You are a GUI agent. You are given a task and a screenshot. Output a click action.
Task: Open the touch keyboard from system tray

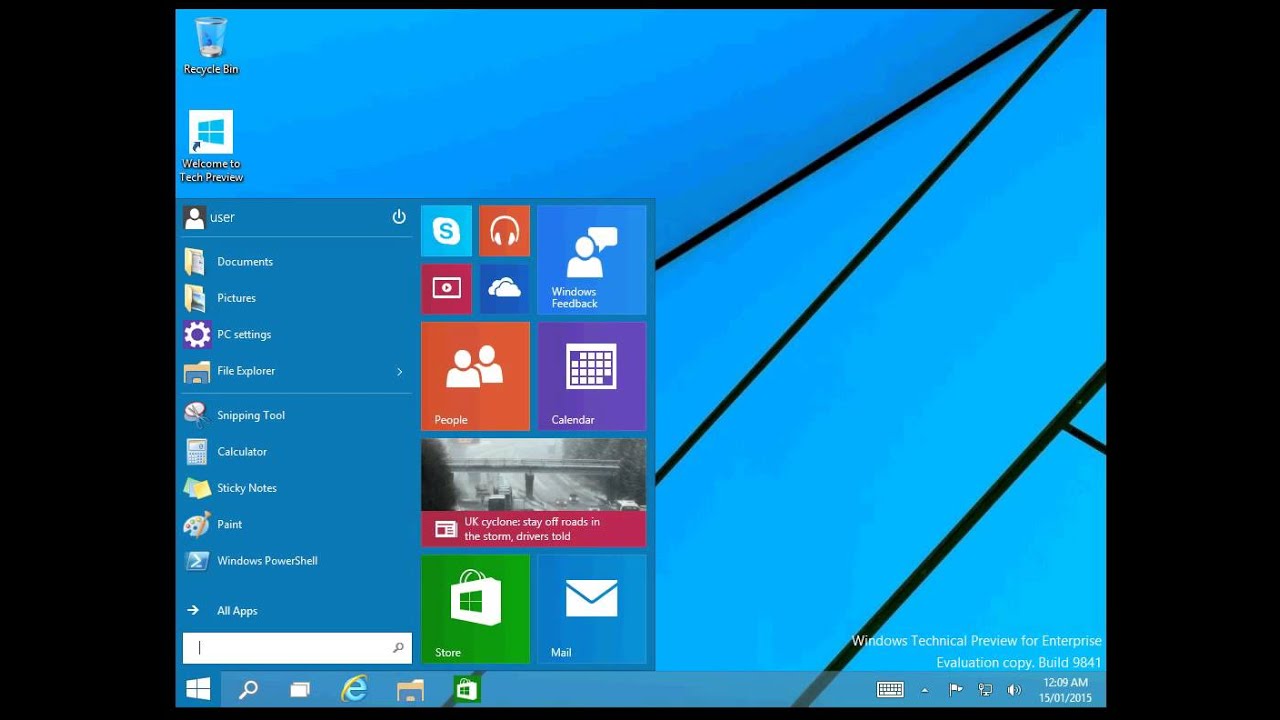[x=890, y=689]
